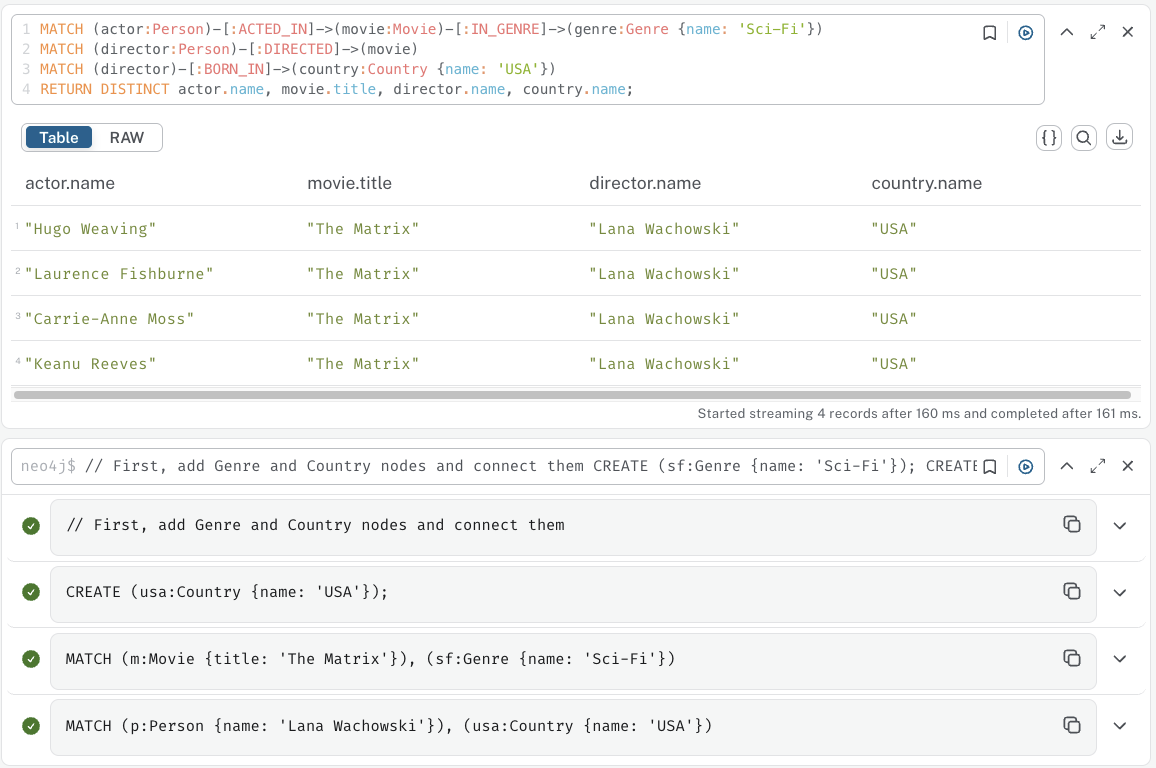
Task: Click the neo4j$ command input field
Action: click(x=500, y=465)
